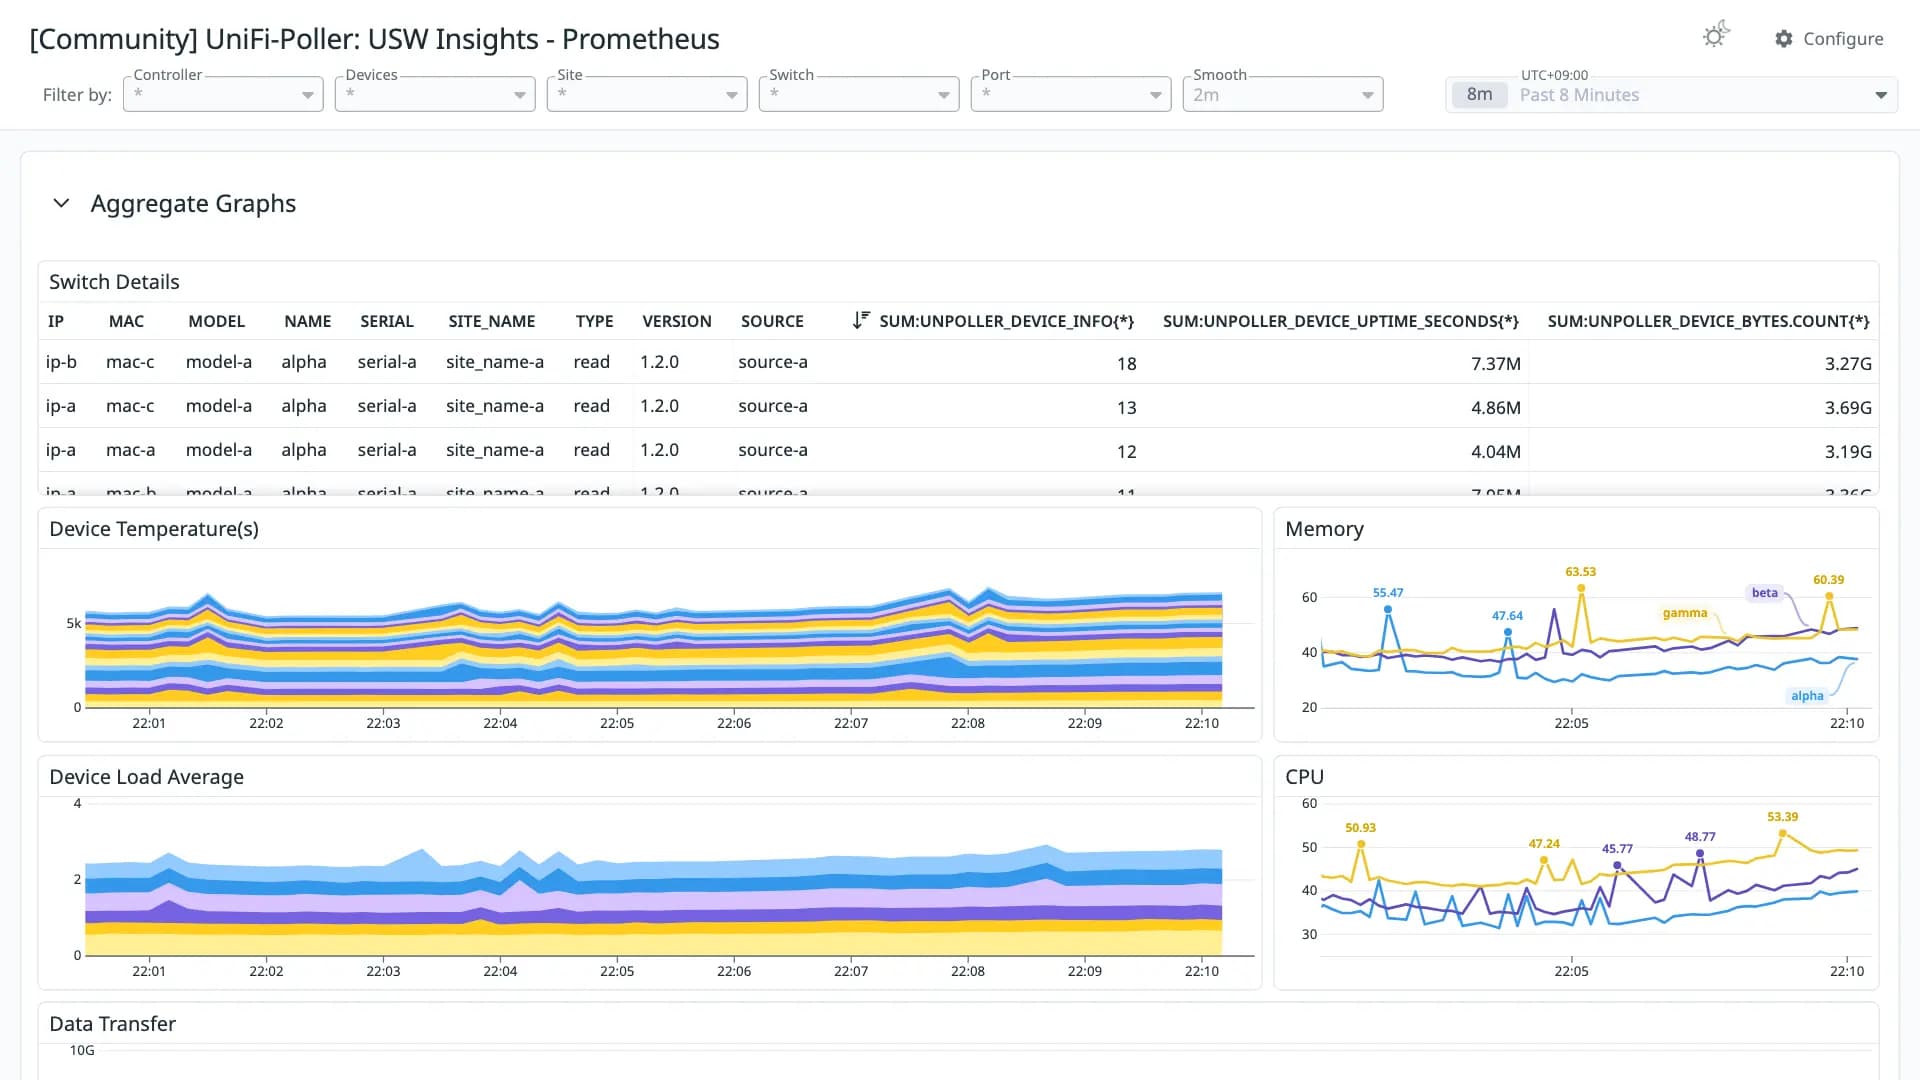Viewport: 1920px width, 1080px height.
Task: Open the Port filter dropdown
Action: tap(1071, 94)
